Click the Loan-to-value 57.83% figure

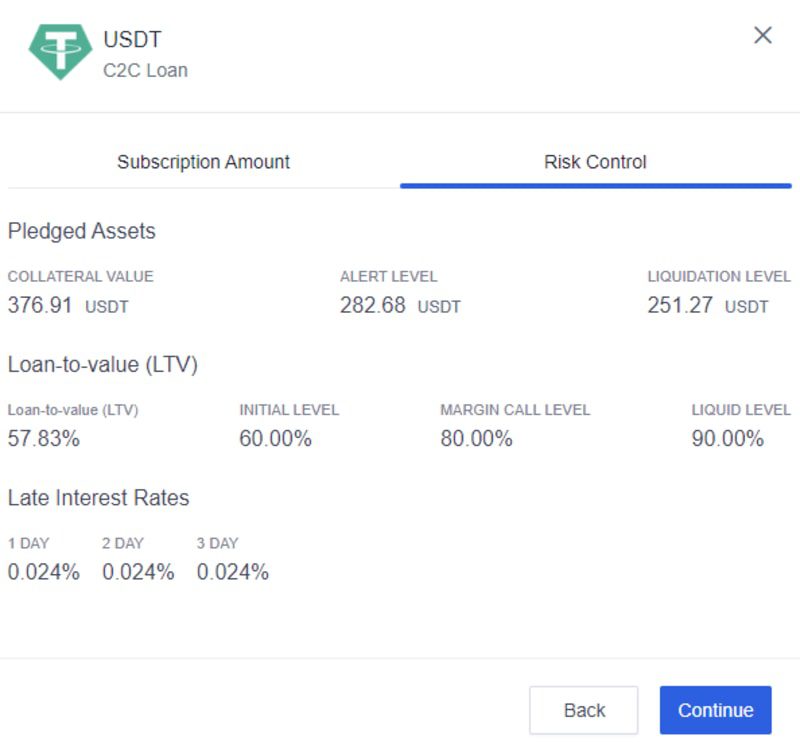[44, 439]
